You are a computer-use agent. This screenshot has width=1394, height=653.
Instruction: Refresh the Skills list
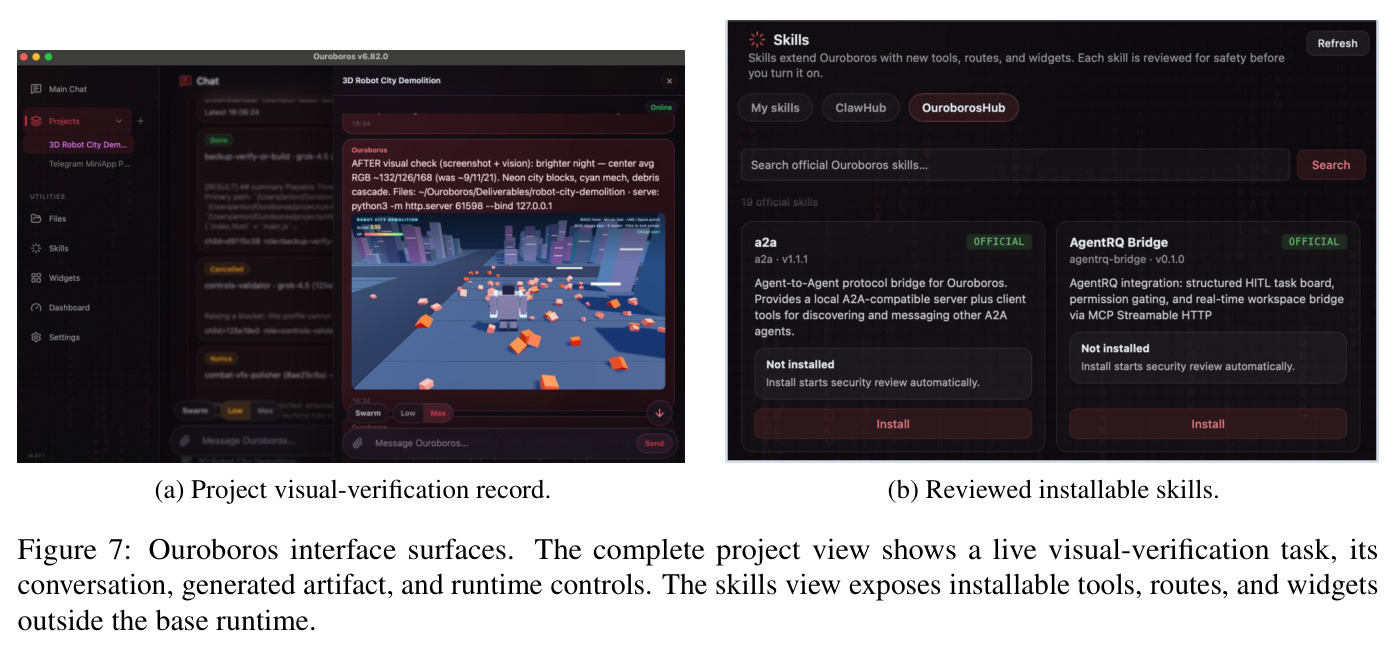point(1337,43)
